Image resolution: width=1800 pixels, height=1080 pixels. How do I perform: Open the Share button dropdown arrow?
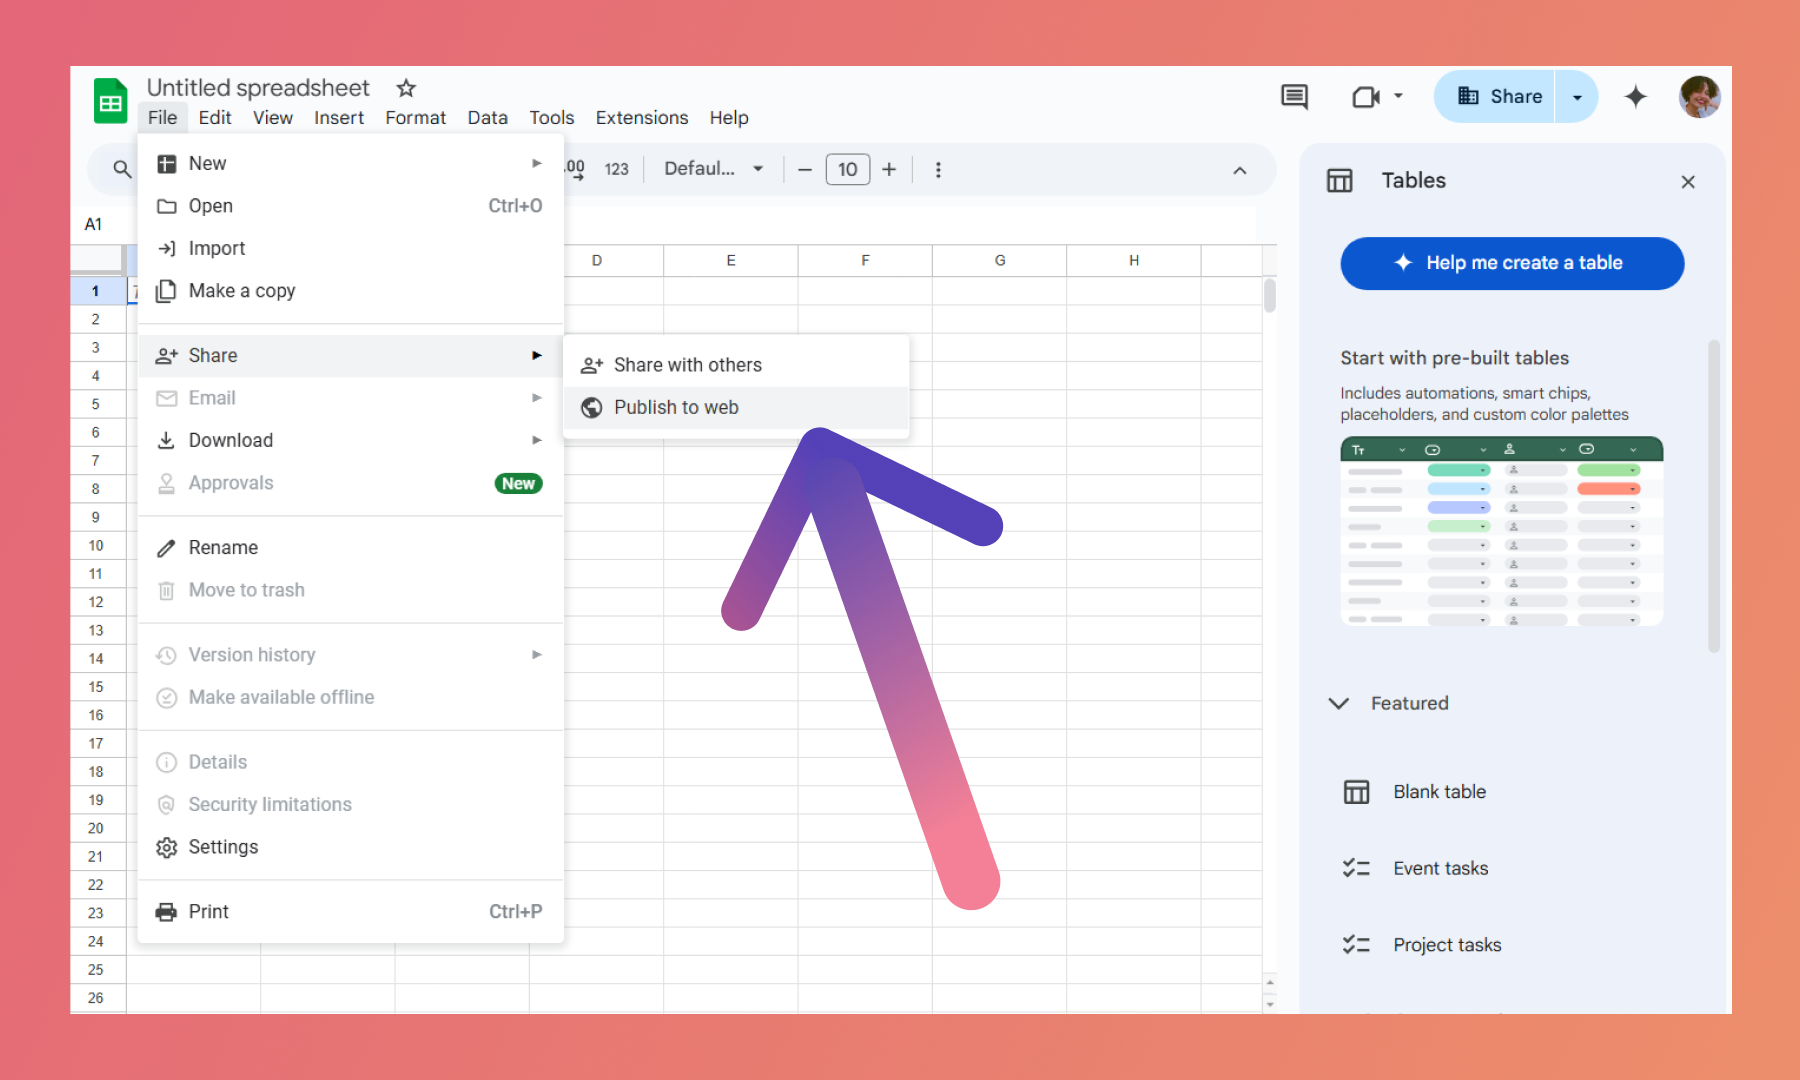coord(1577,97)
